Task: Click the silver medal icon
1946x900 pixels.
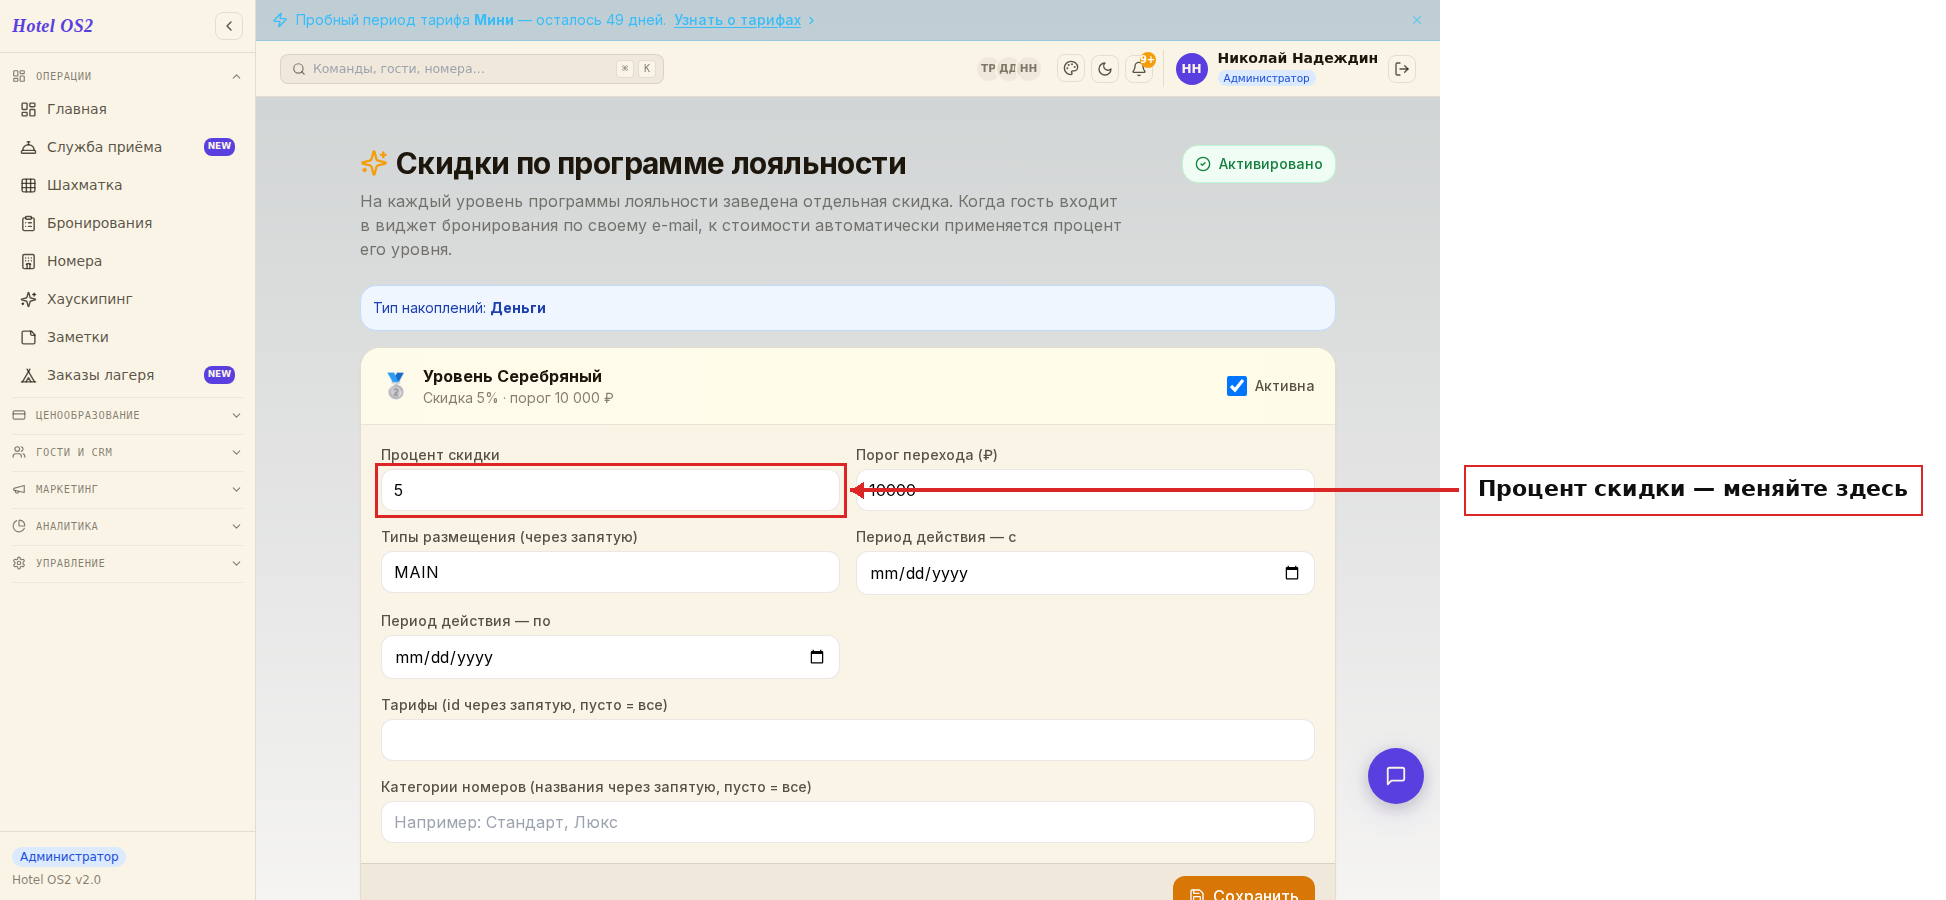Action: (x=396, y=386)
